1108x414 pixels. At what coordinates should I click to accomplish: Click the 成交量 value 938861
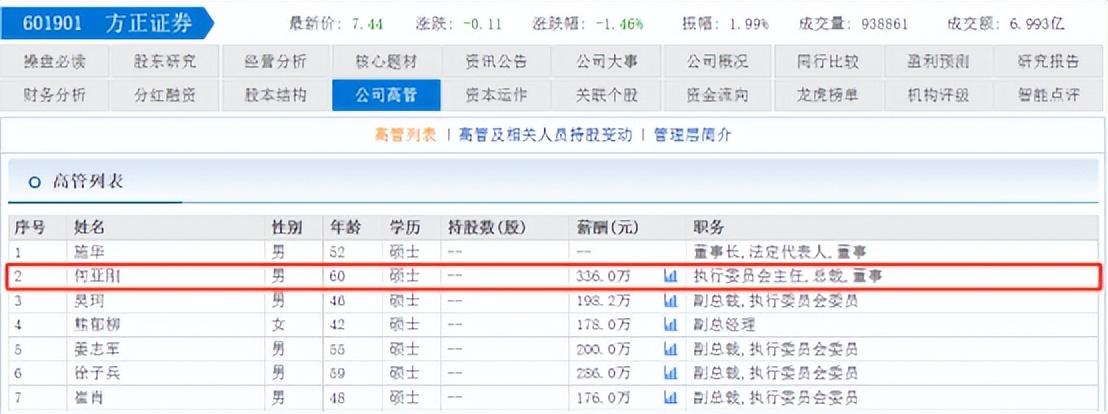[884, 24]
